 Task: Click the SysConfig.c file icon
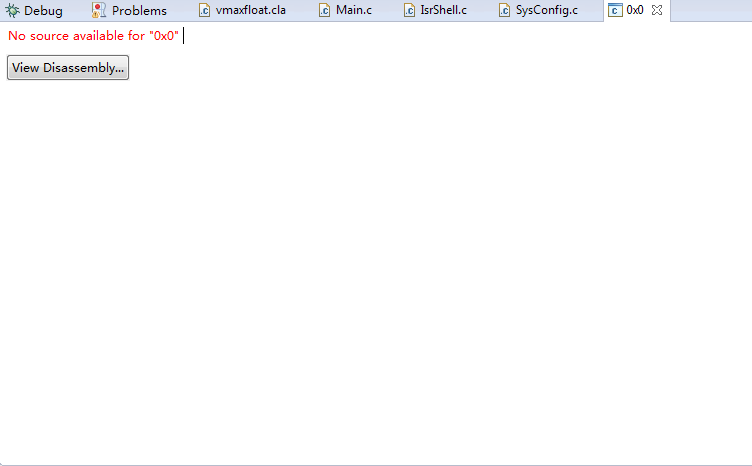tap(504, 10)
